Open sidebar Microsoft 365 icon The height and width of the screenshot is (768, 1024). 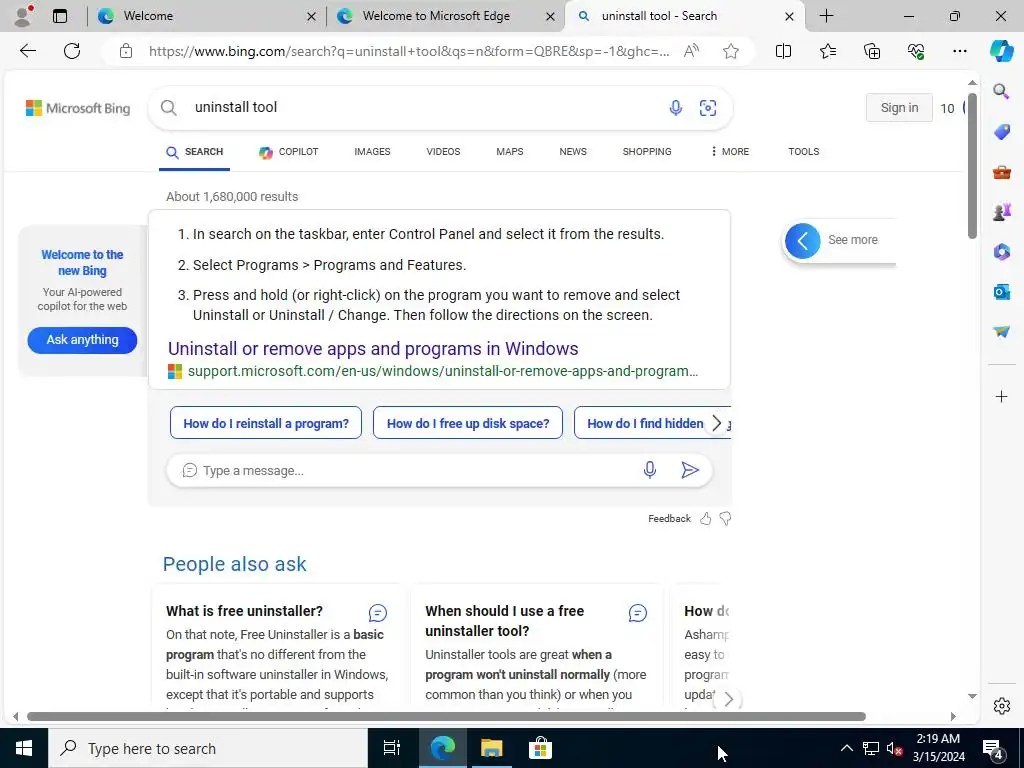click(x=1001, y=251)
